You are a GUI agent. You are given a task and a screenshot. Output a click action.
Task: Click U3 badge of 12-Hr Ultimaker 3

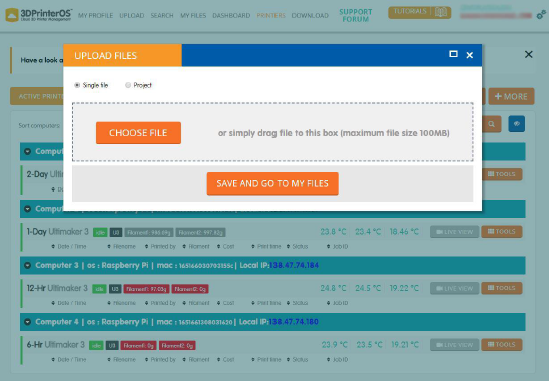[115, 289]
